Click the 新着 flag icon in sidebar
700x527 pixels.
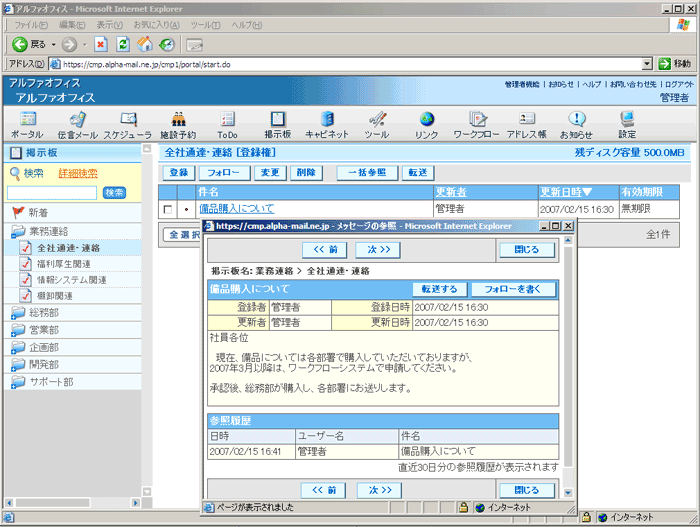18,212
